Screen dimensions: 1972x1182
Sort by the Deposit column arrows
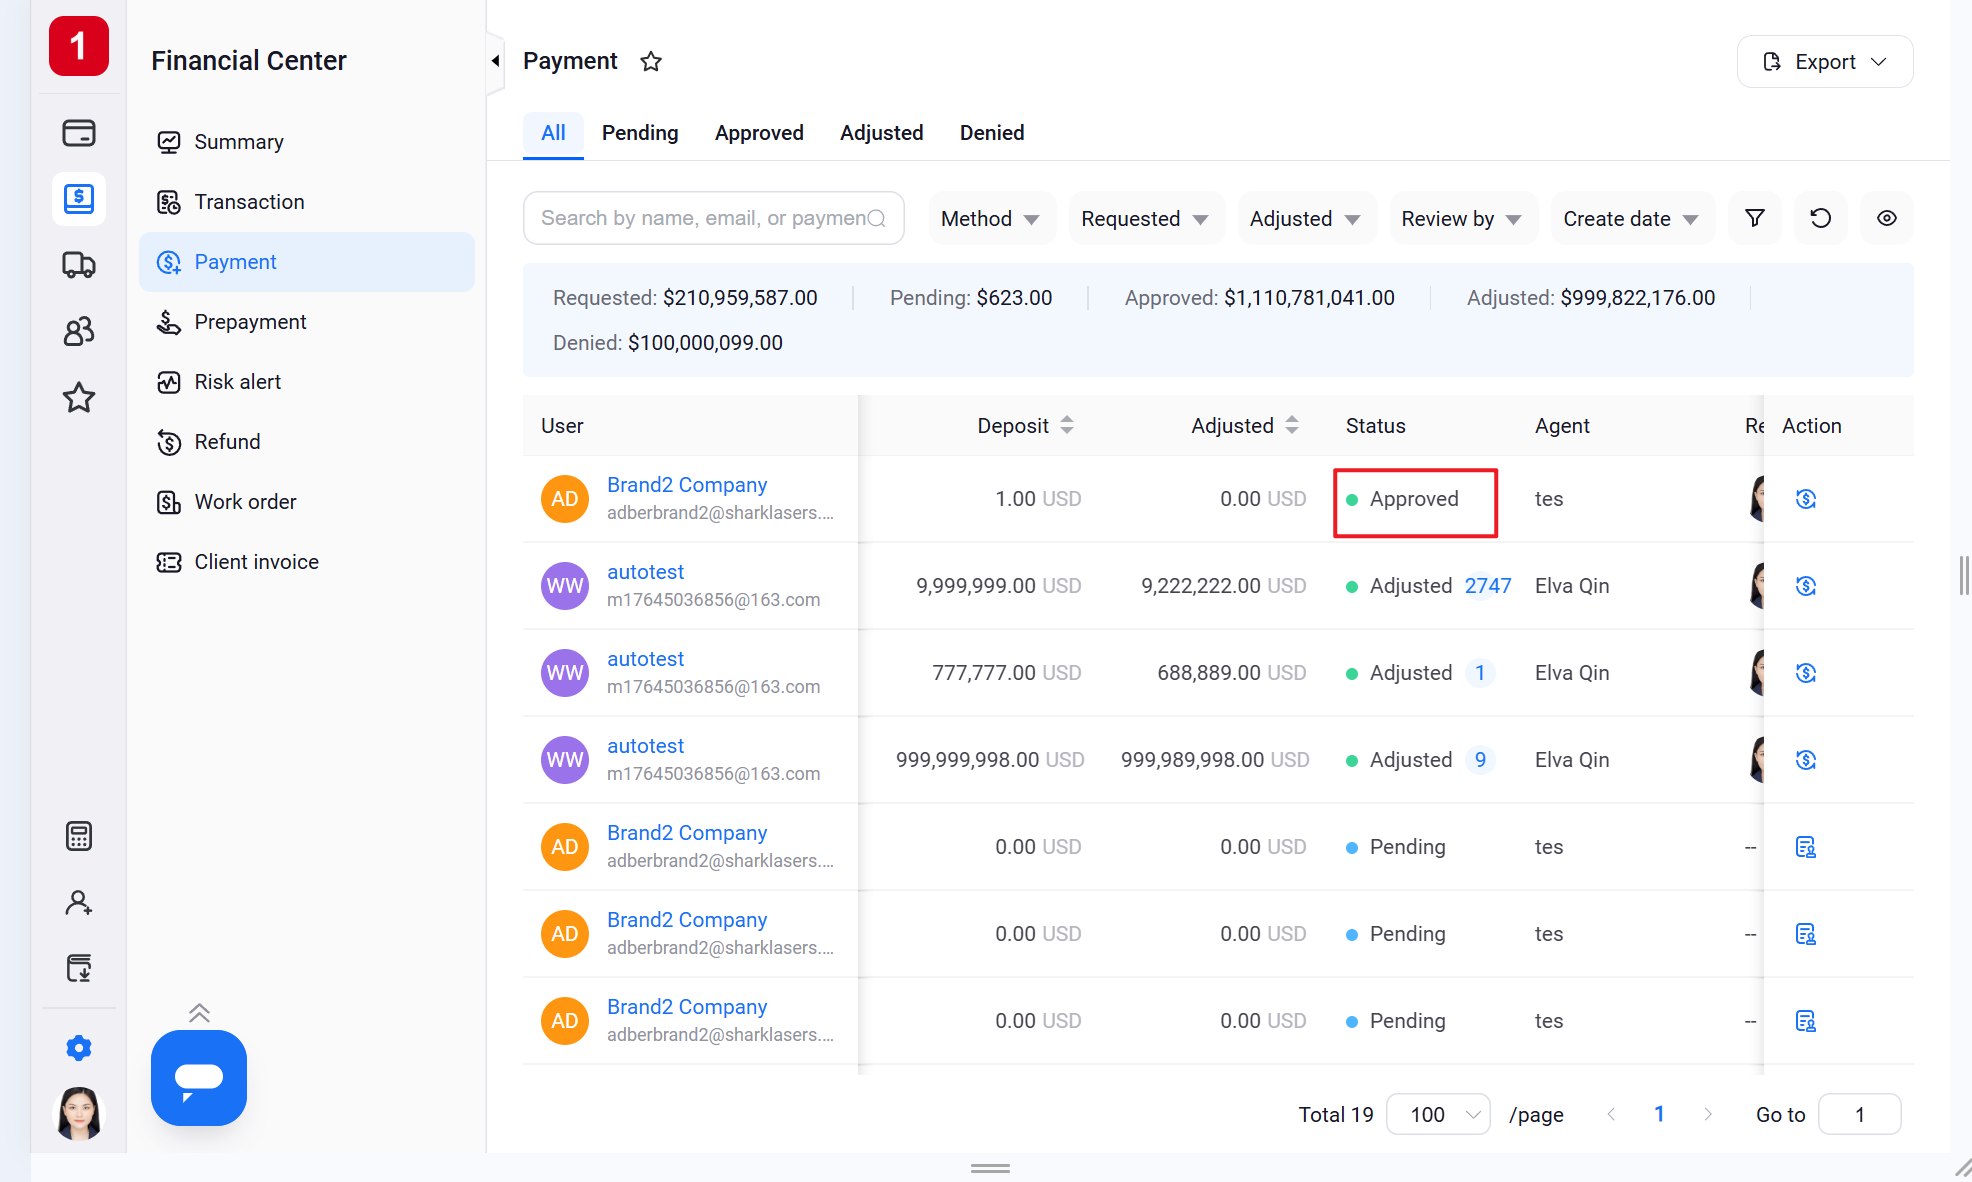point(1067,425)
